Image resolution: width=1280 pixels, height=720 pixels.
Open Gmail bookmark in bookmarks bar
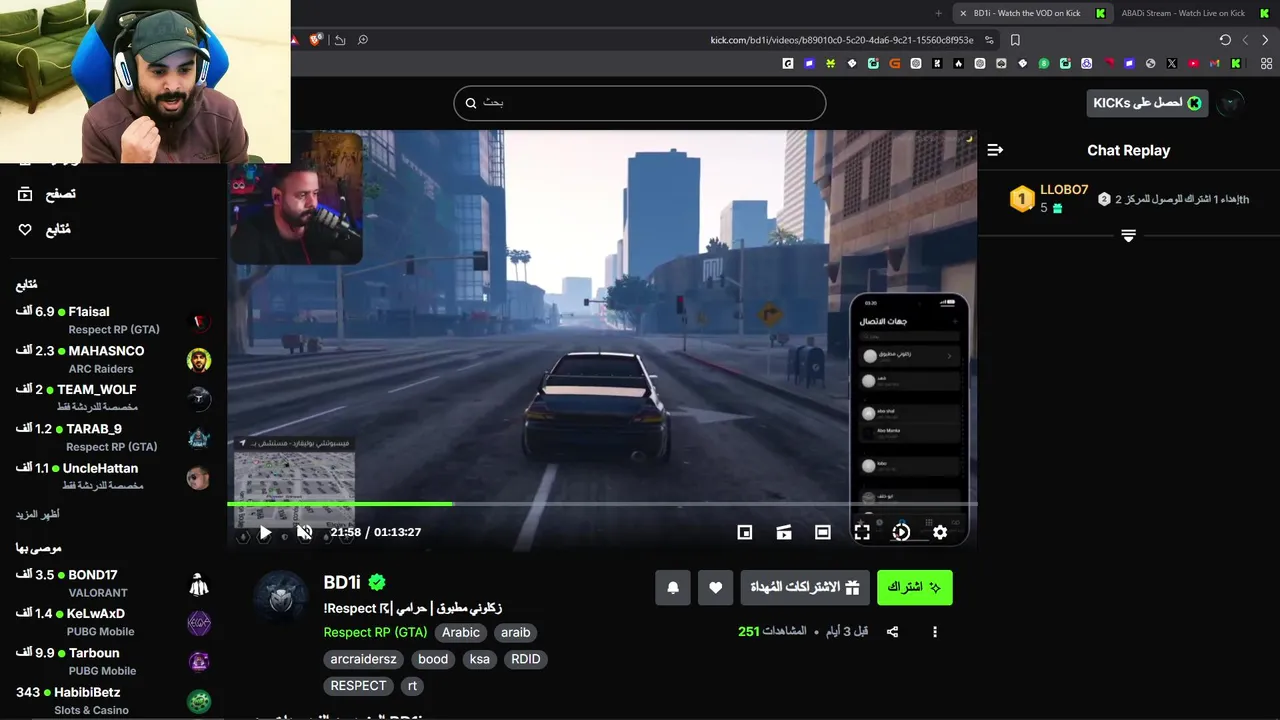[1215, 63]
